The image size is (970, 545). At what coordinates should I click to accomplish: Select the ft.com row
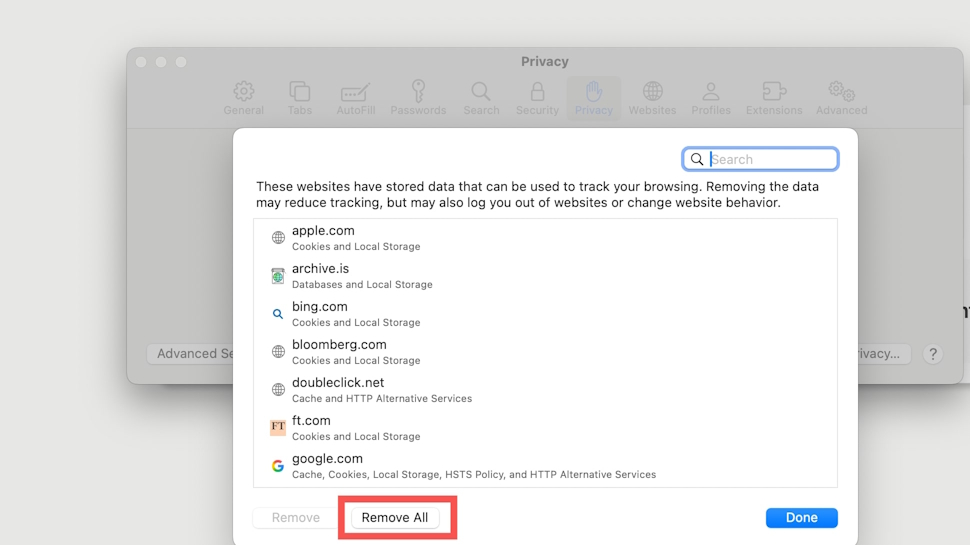tap(545, 427)
